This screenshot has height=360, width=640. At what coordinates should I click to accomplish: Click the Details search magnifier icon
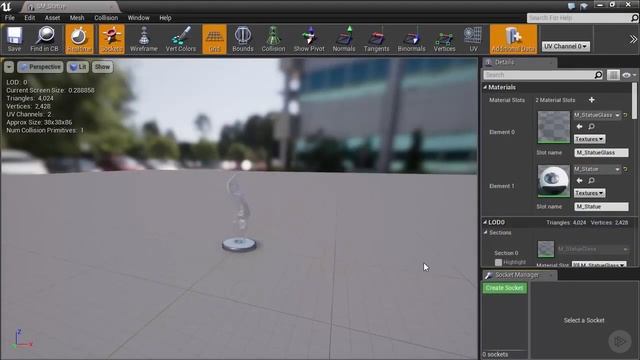point(598,75)
